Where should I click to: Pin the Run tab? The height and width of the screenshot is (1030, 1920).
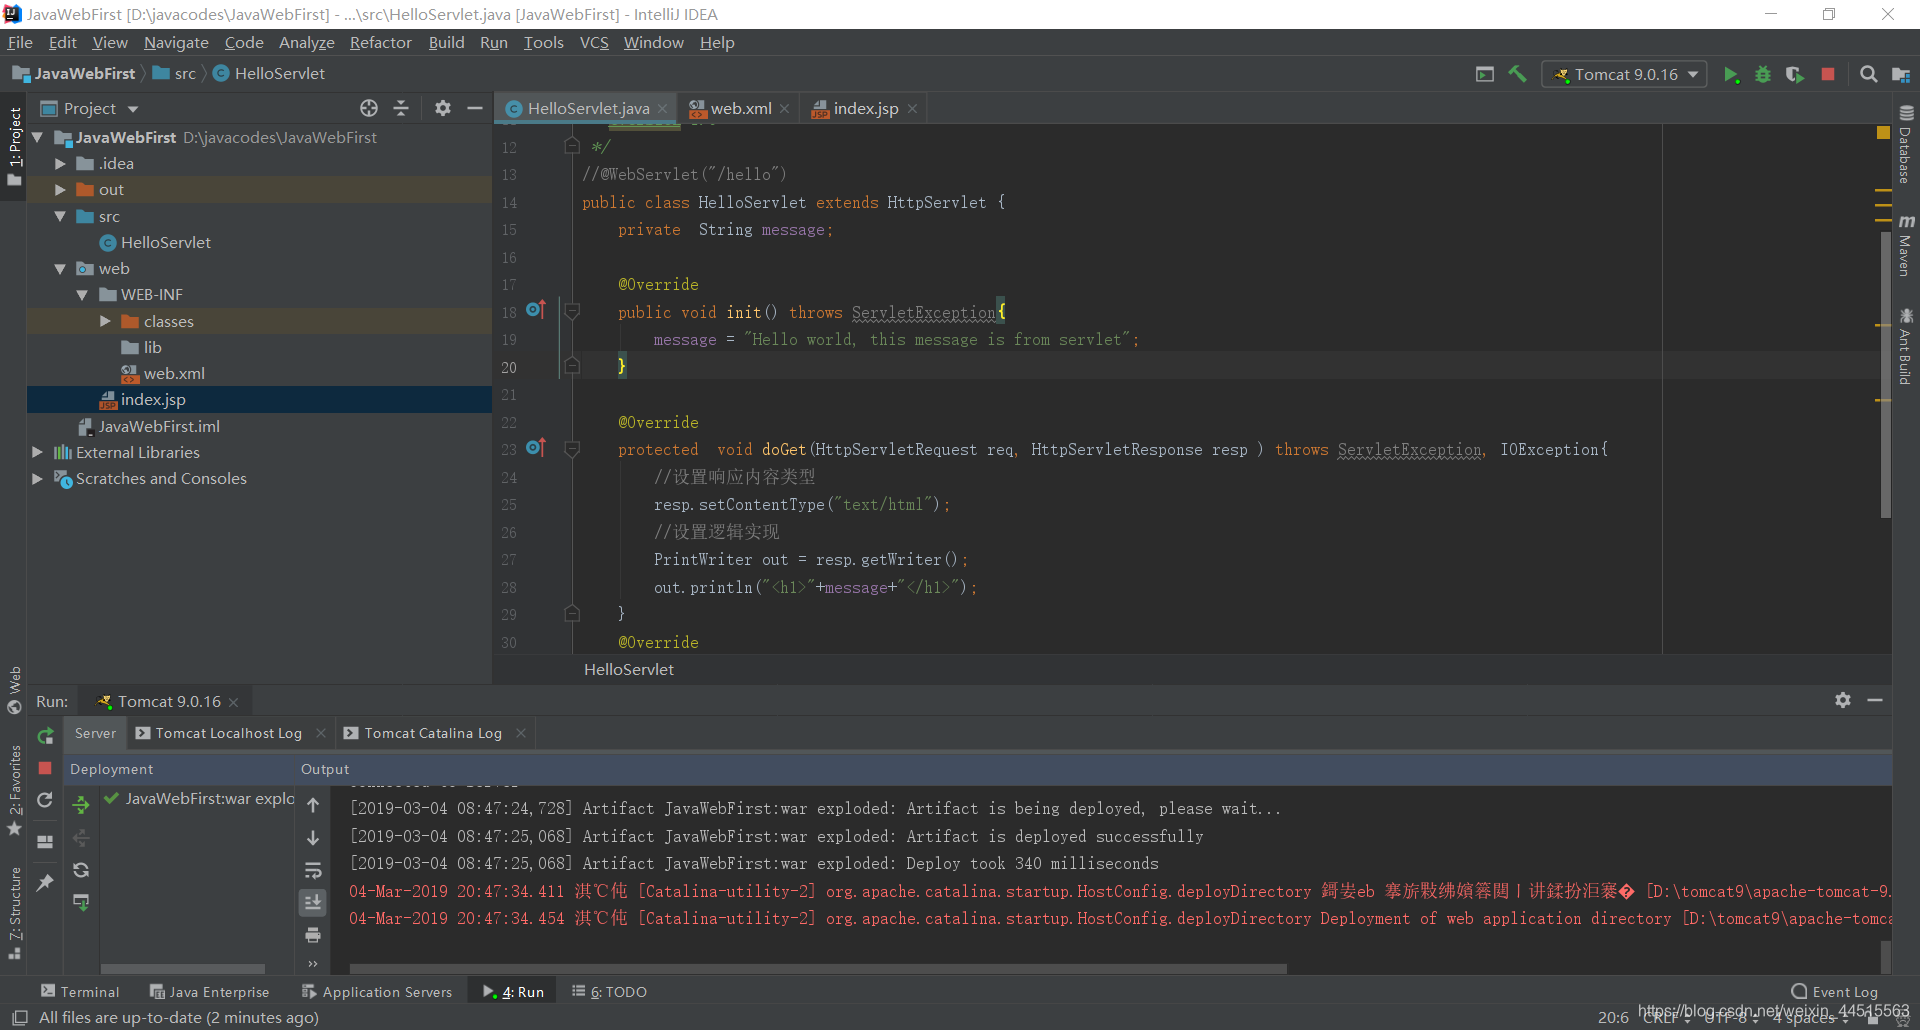[x=45, y=882]
